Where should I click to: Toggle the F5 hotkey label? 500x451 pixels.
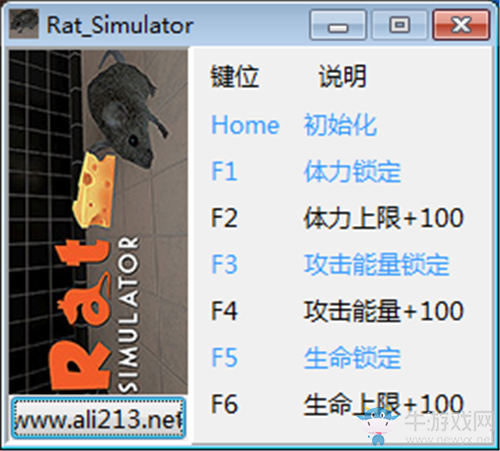224,357
